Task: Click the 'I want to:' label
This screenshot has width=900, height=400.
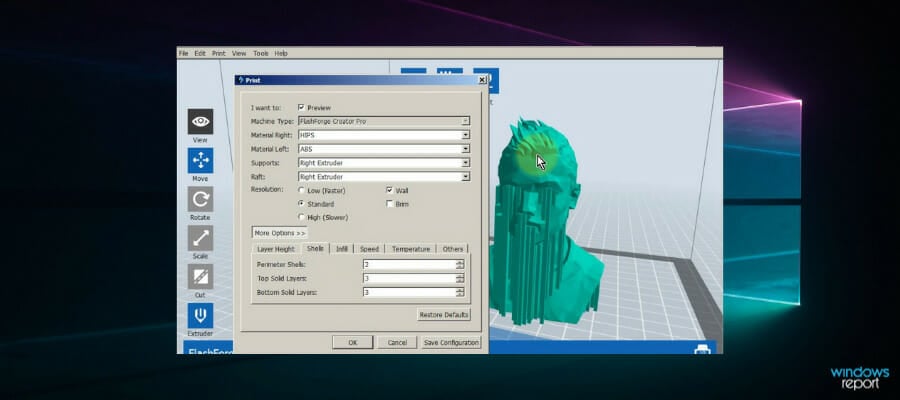Action: [x=266, y=108]
